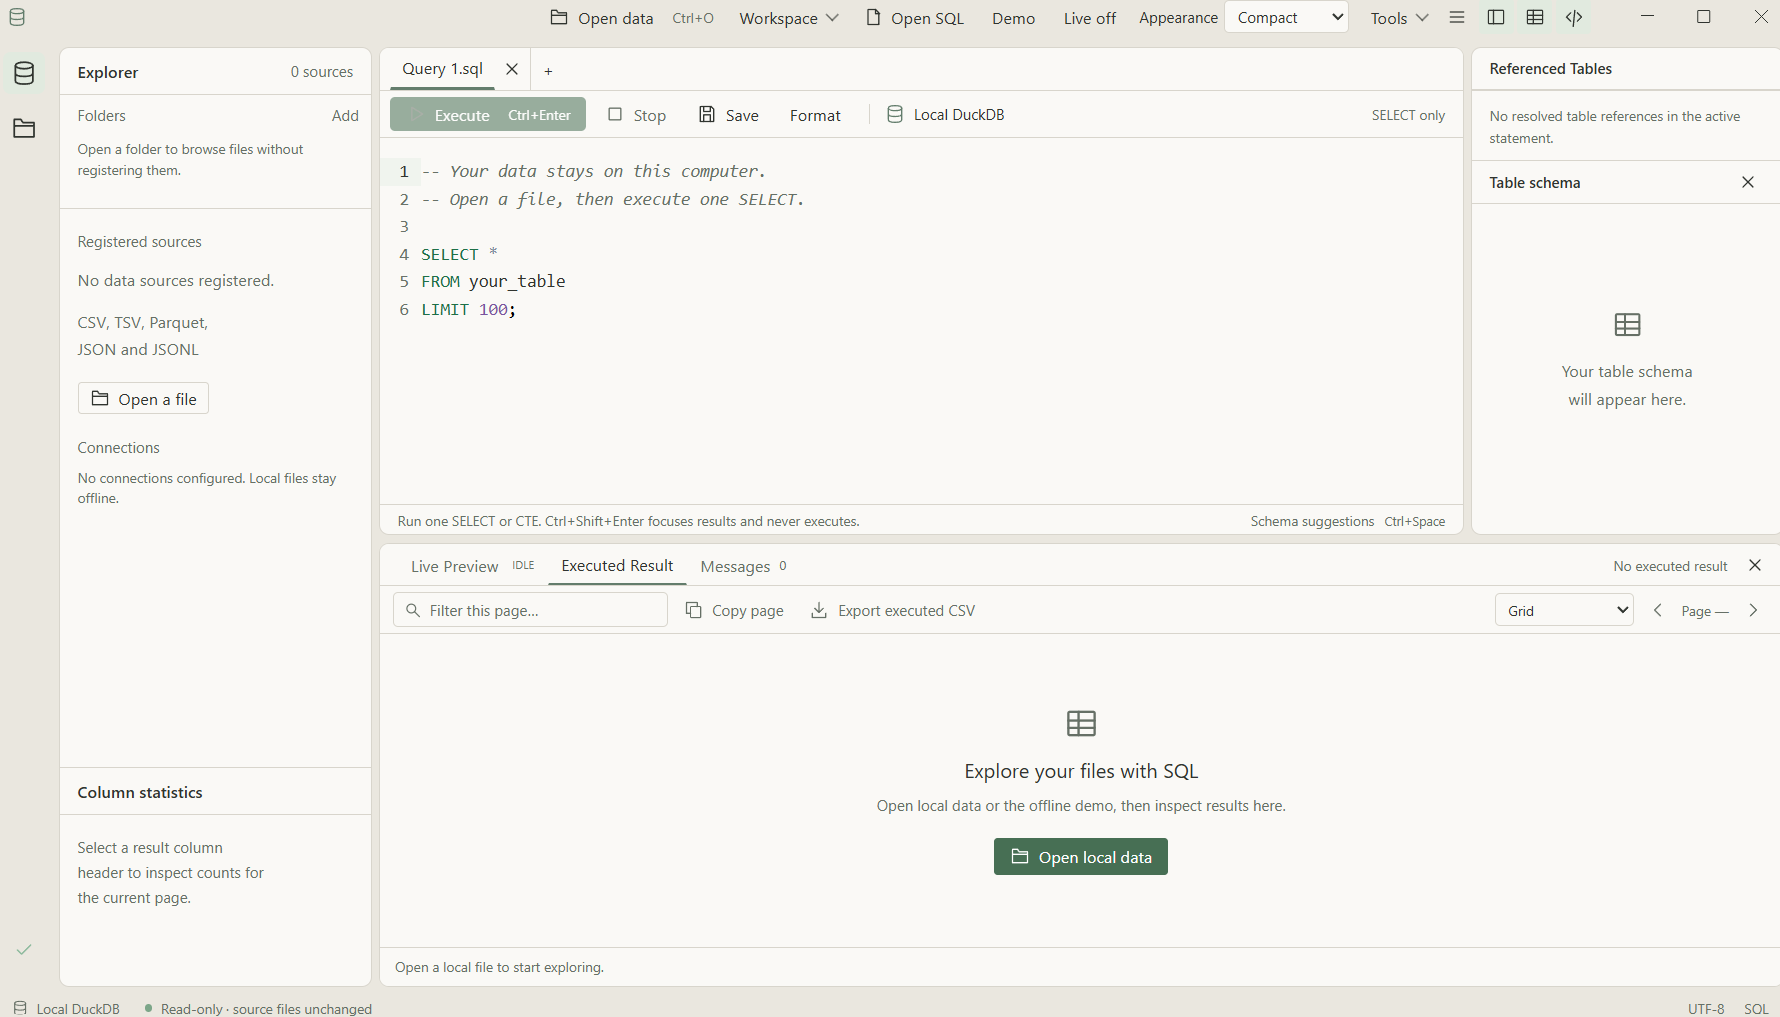Click the app logo icon in title bar
The height and width of the screenshot is (1017, 1780).
click(x=17, y=17)
